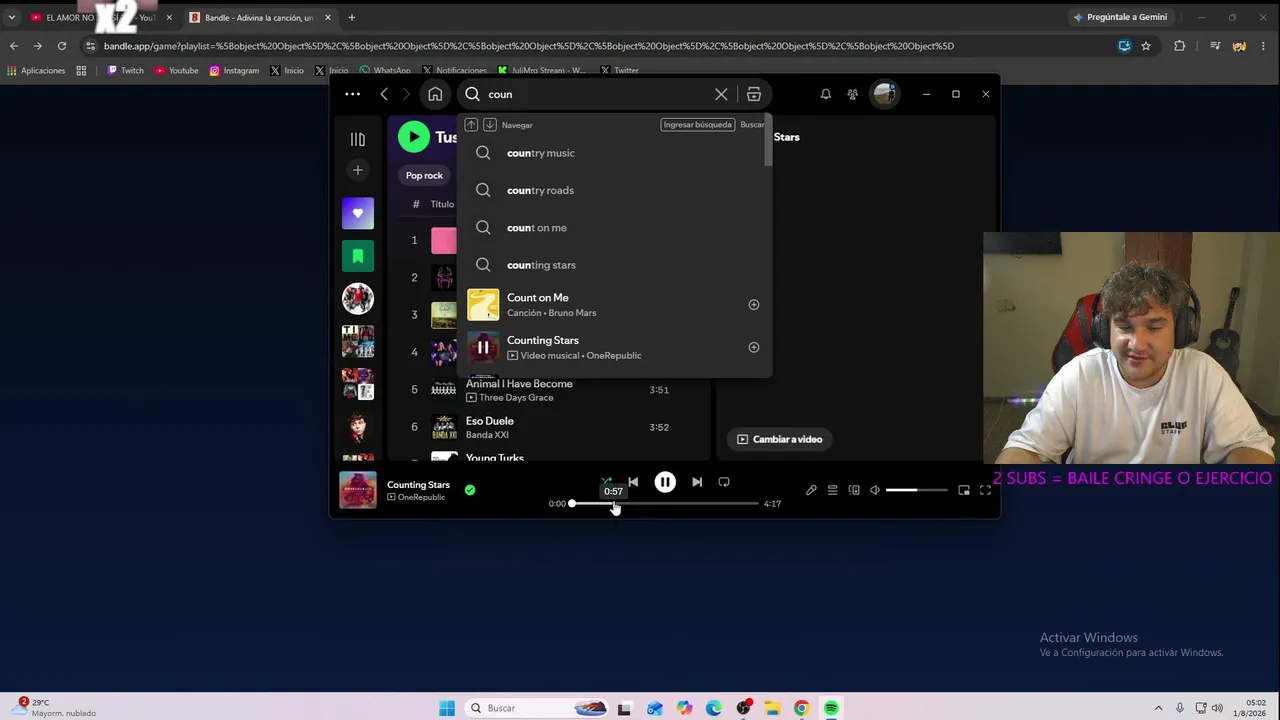Toggle saved checkmark for Counting Stars
Image resolution: width=1280 pixels, height=720 pixels.
tap(470, 490)
